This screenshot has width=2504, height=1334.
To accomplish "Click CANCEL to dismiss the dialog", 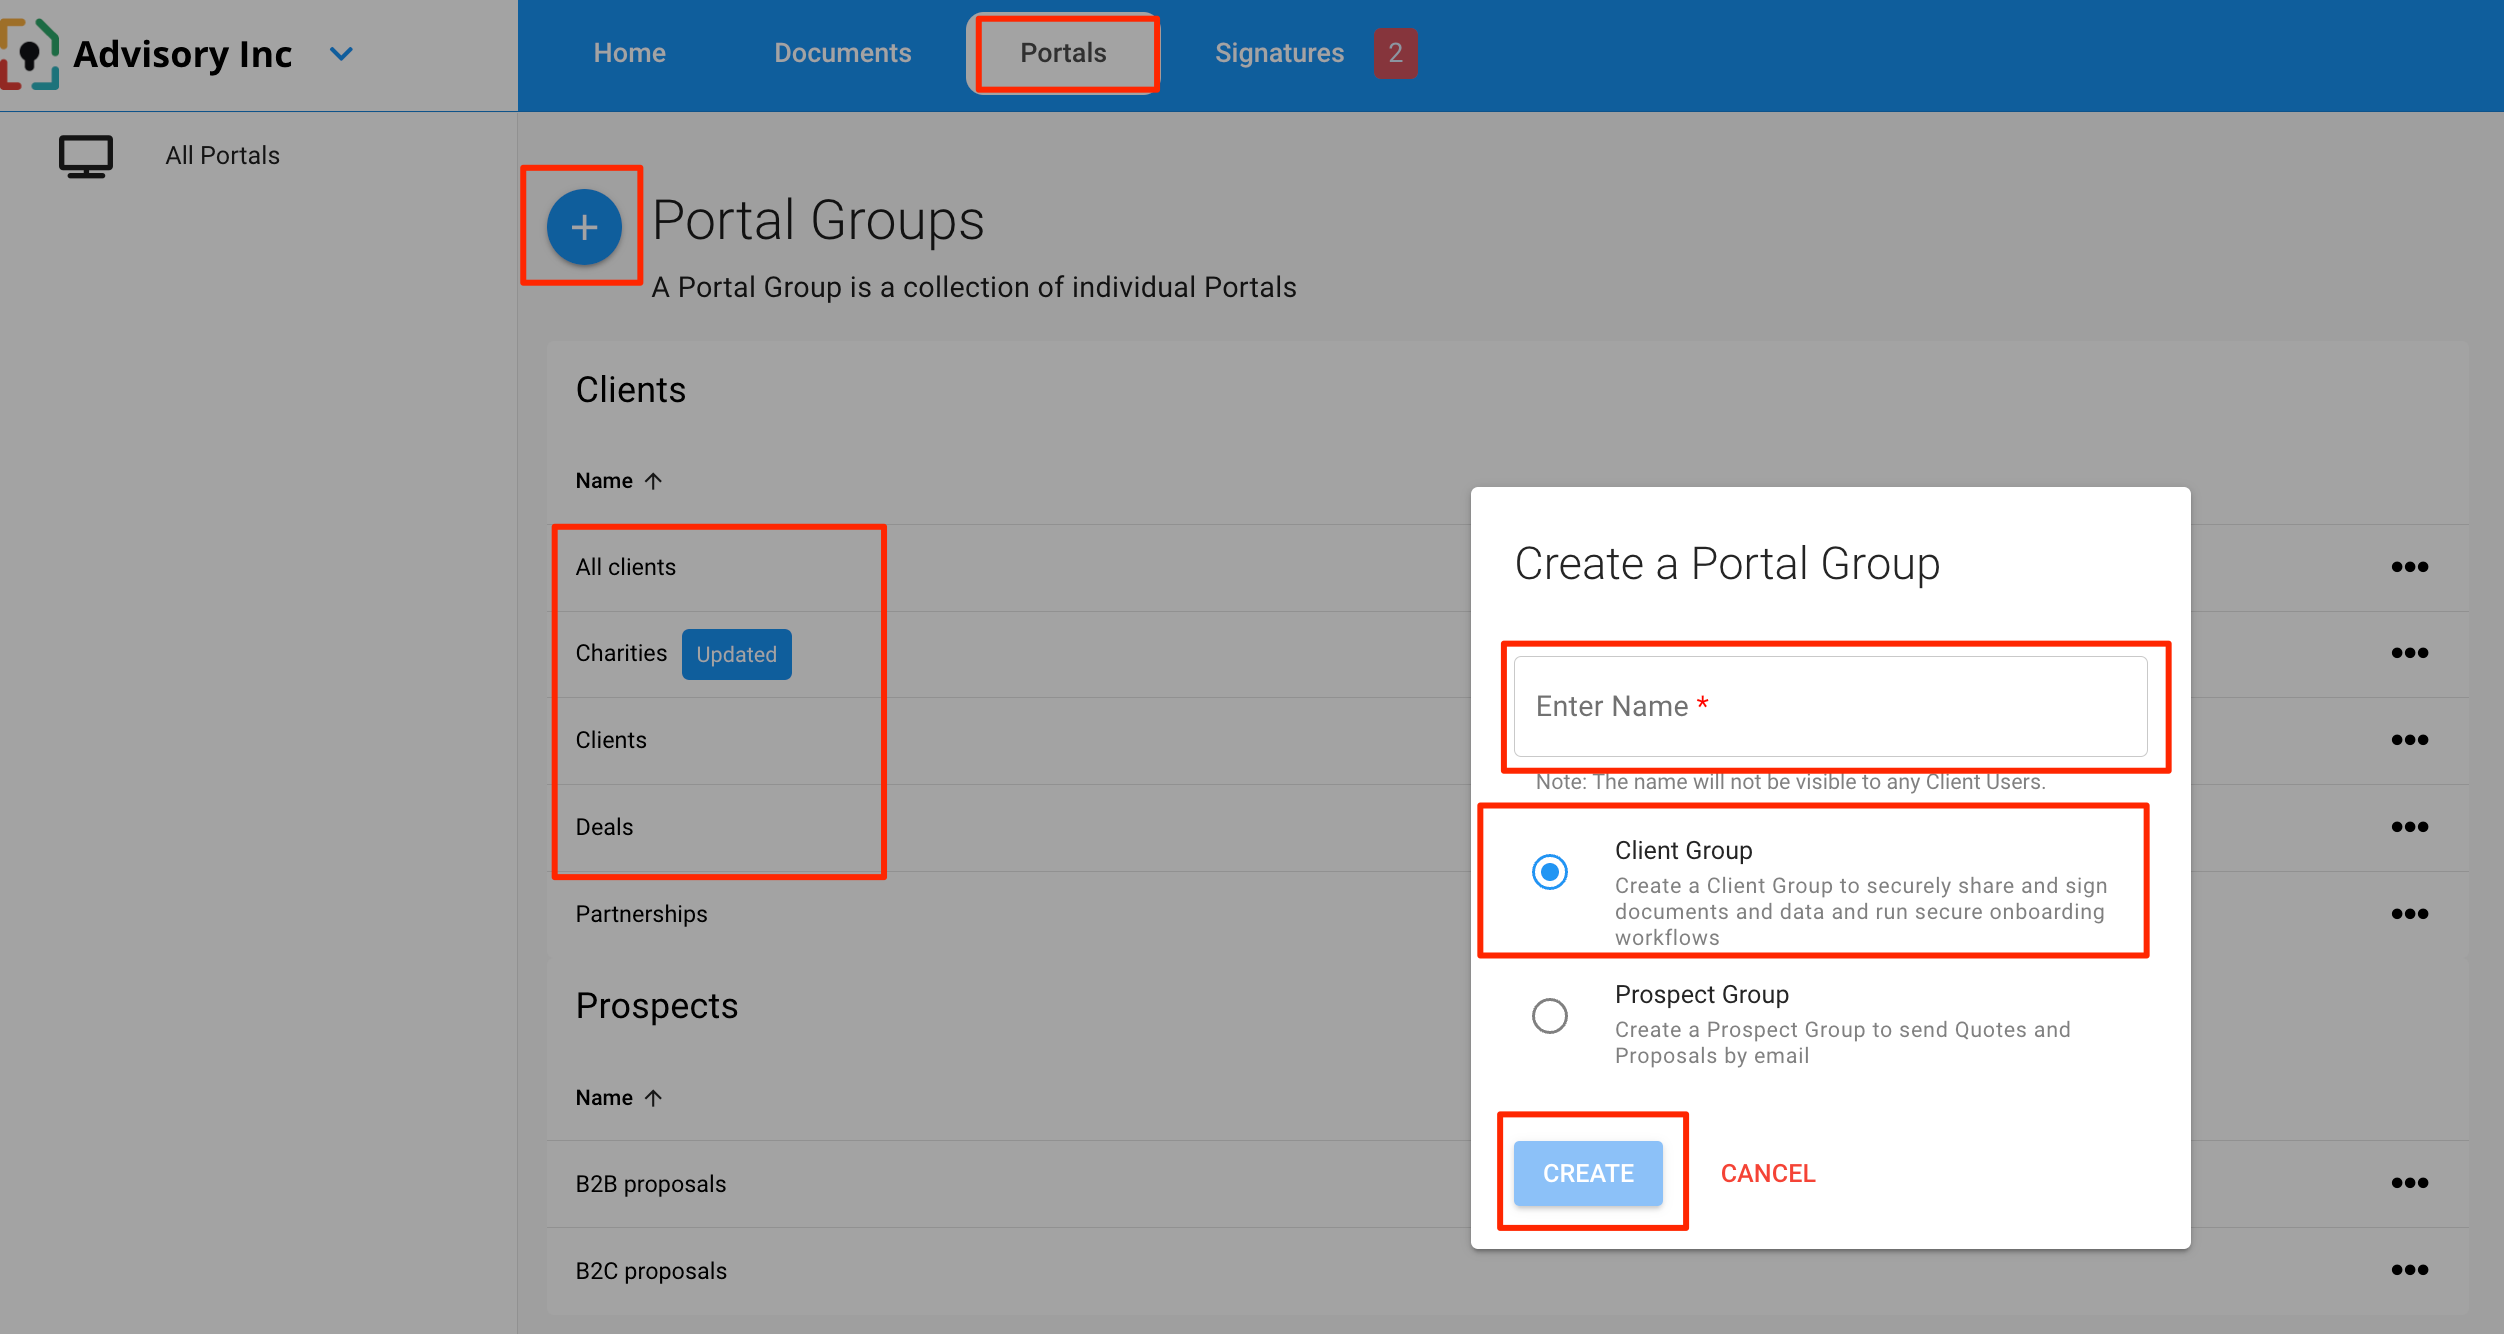I will 1767,1173.
